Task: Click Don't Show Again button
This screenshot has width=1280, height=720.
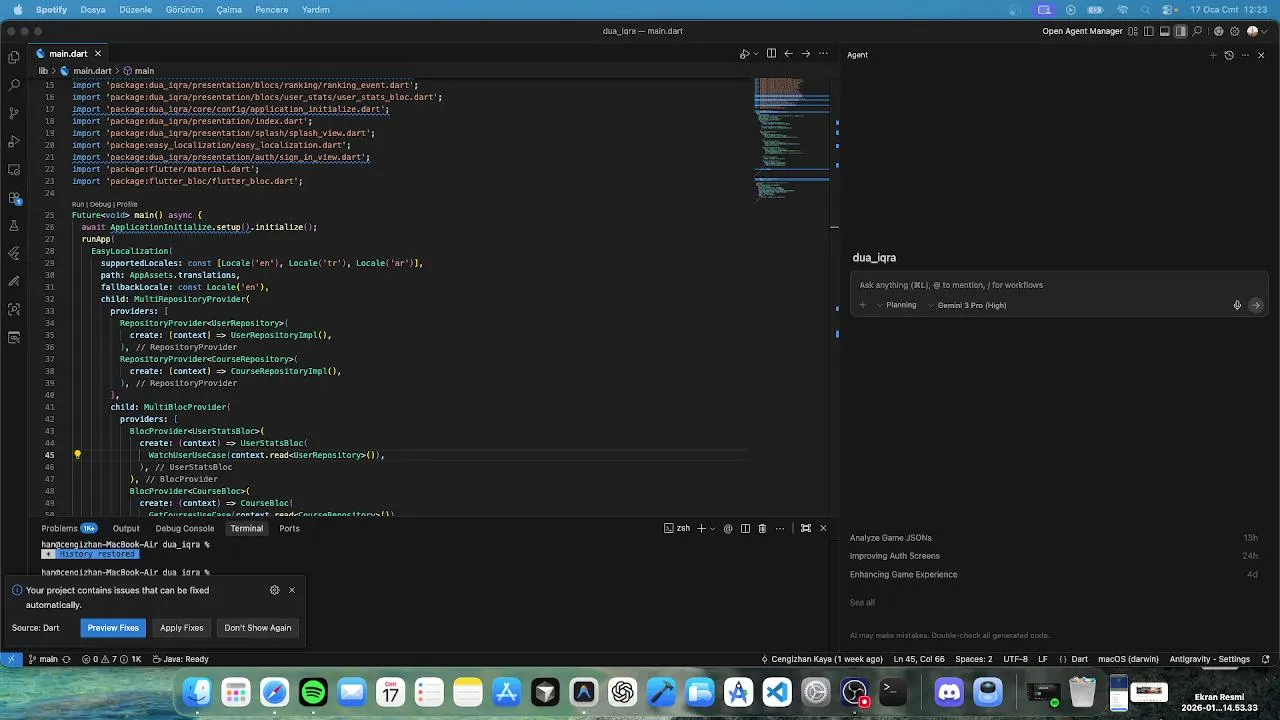Action: coord(258,628)
